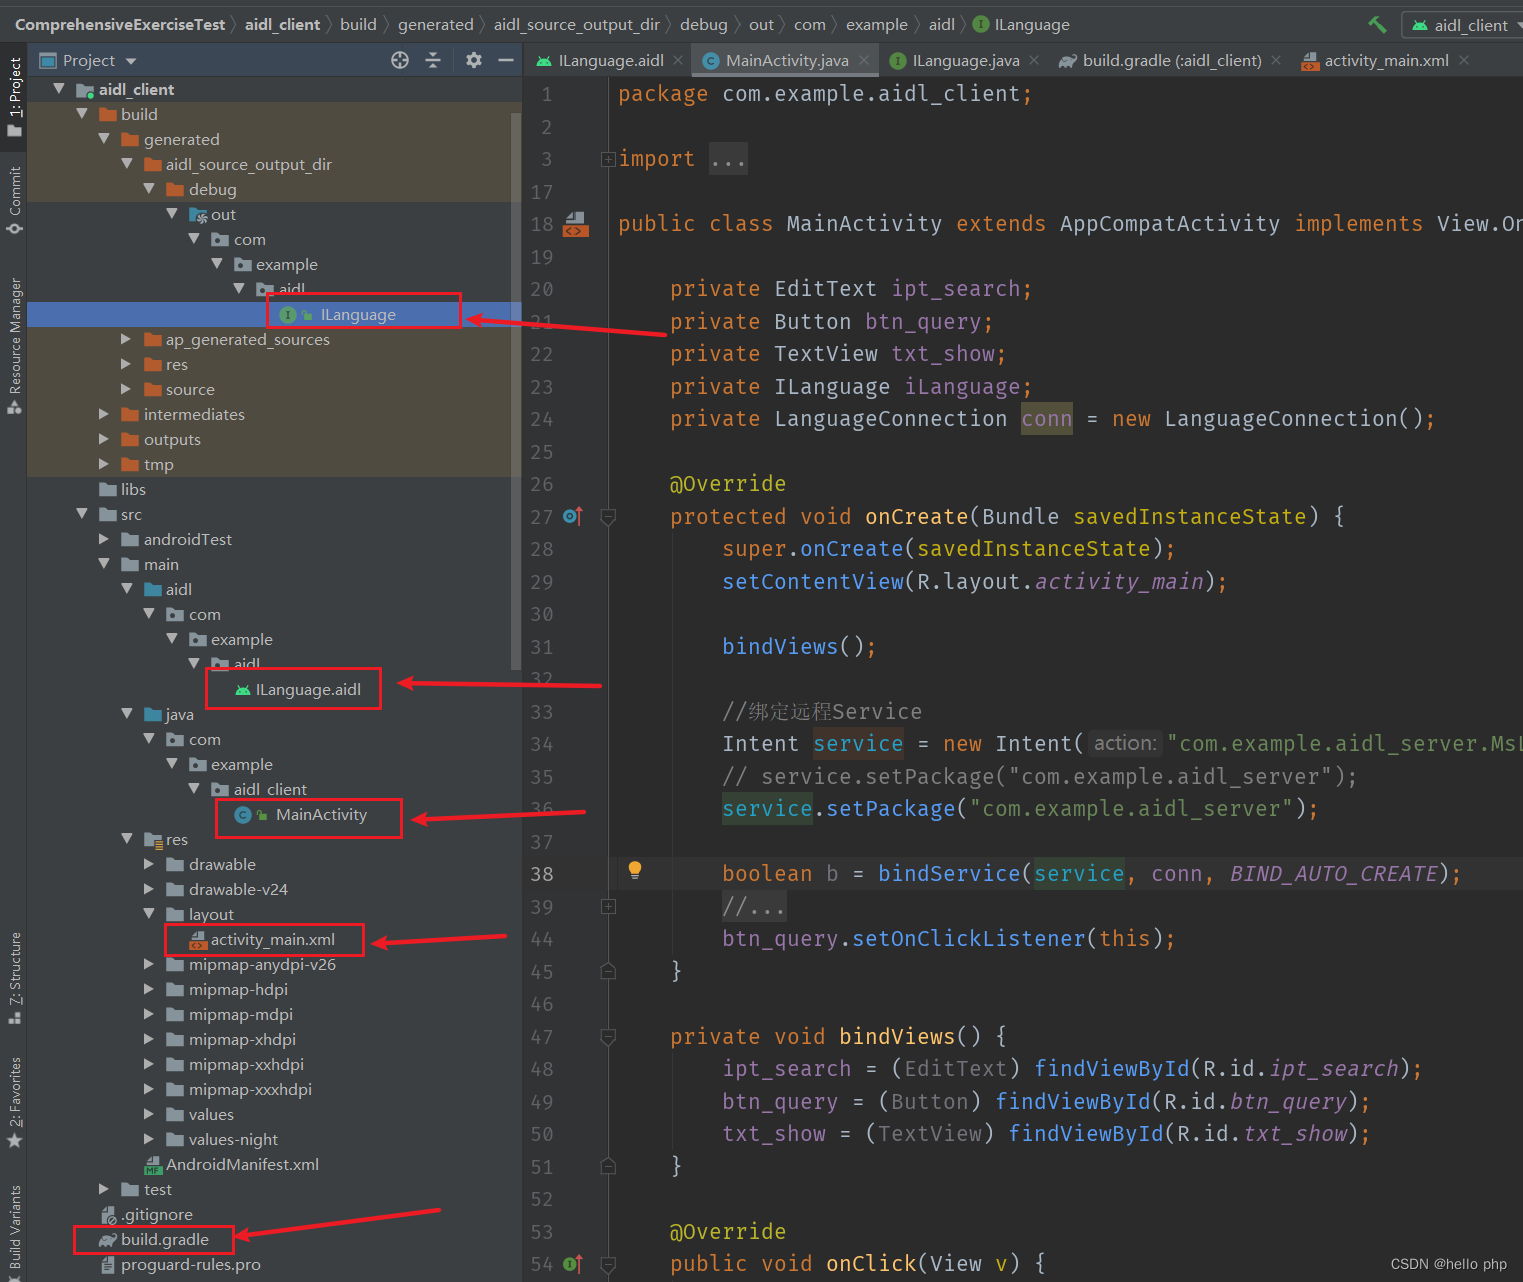Toggle the Resource Manager tool window
The width and height of the screenshot is (1523, 1282).
tap(14, 345)
